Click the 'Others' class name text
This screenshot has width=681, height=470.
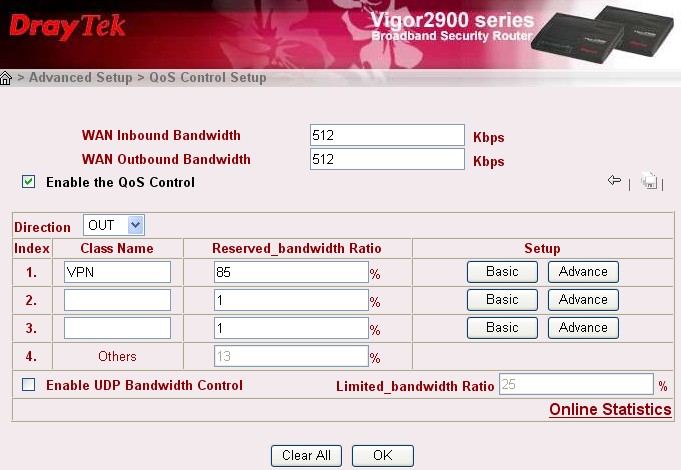point(117,356)
